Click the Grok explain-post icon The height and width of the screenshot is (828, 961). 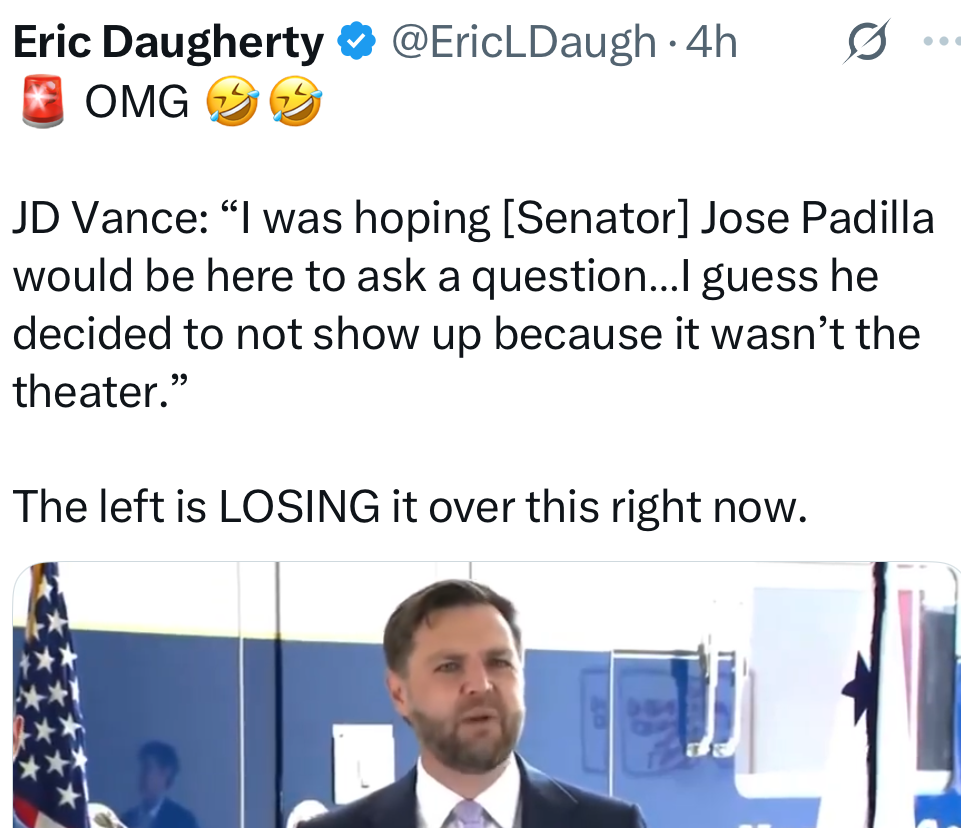pyautogui.click(x=867, y=43)
